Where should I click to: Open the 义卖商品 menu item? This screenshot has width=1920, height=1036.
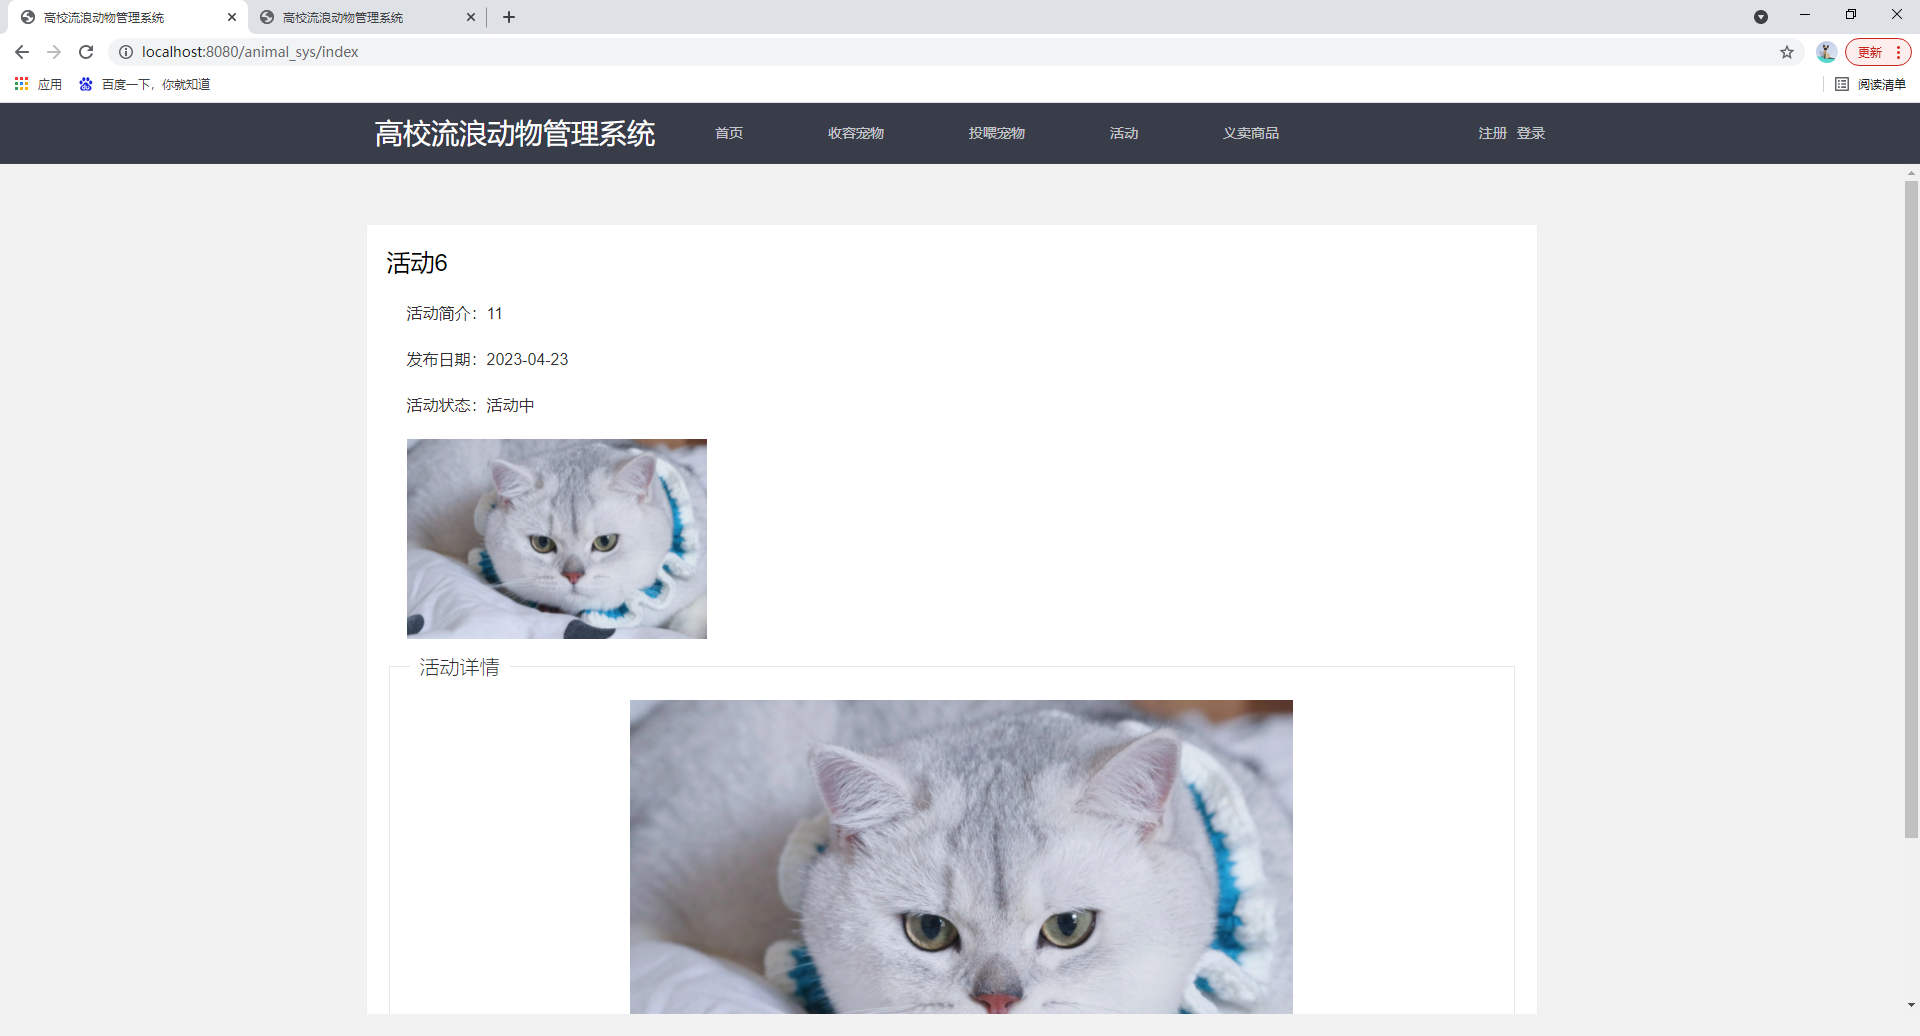(x=1251, y=133)
